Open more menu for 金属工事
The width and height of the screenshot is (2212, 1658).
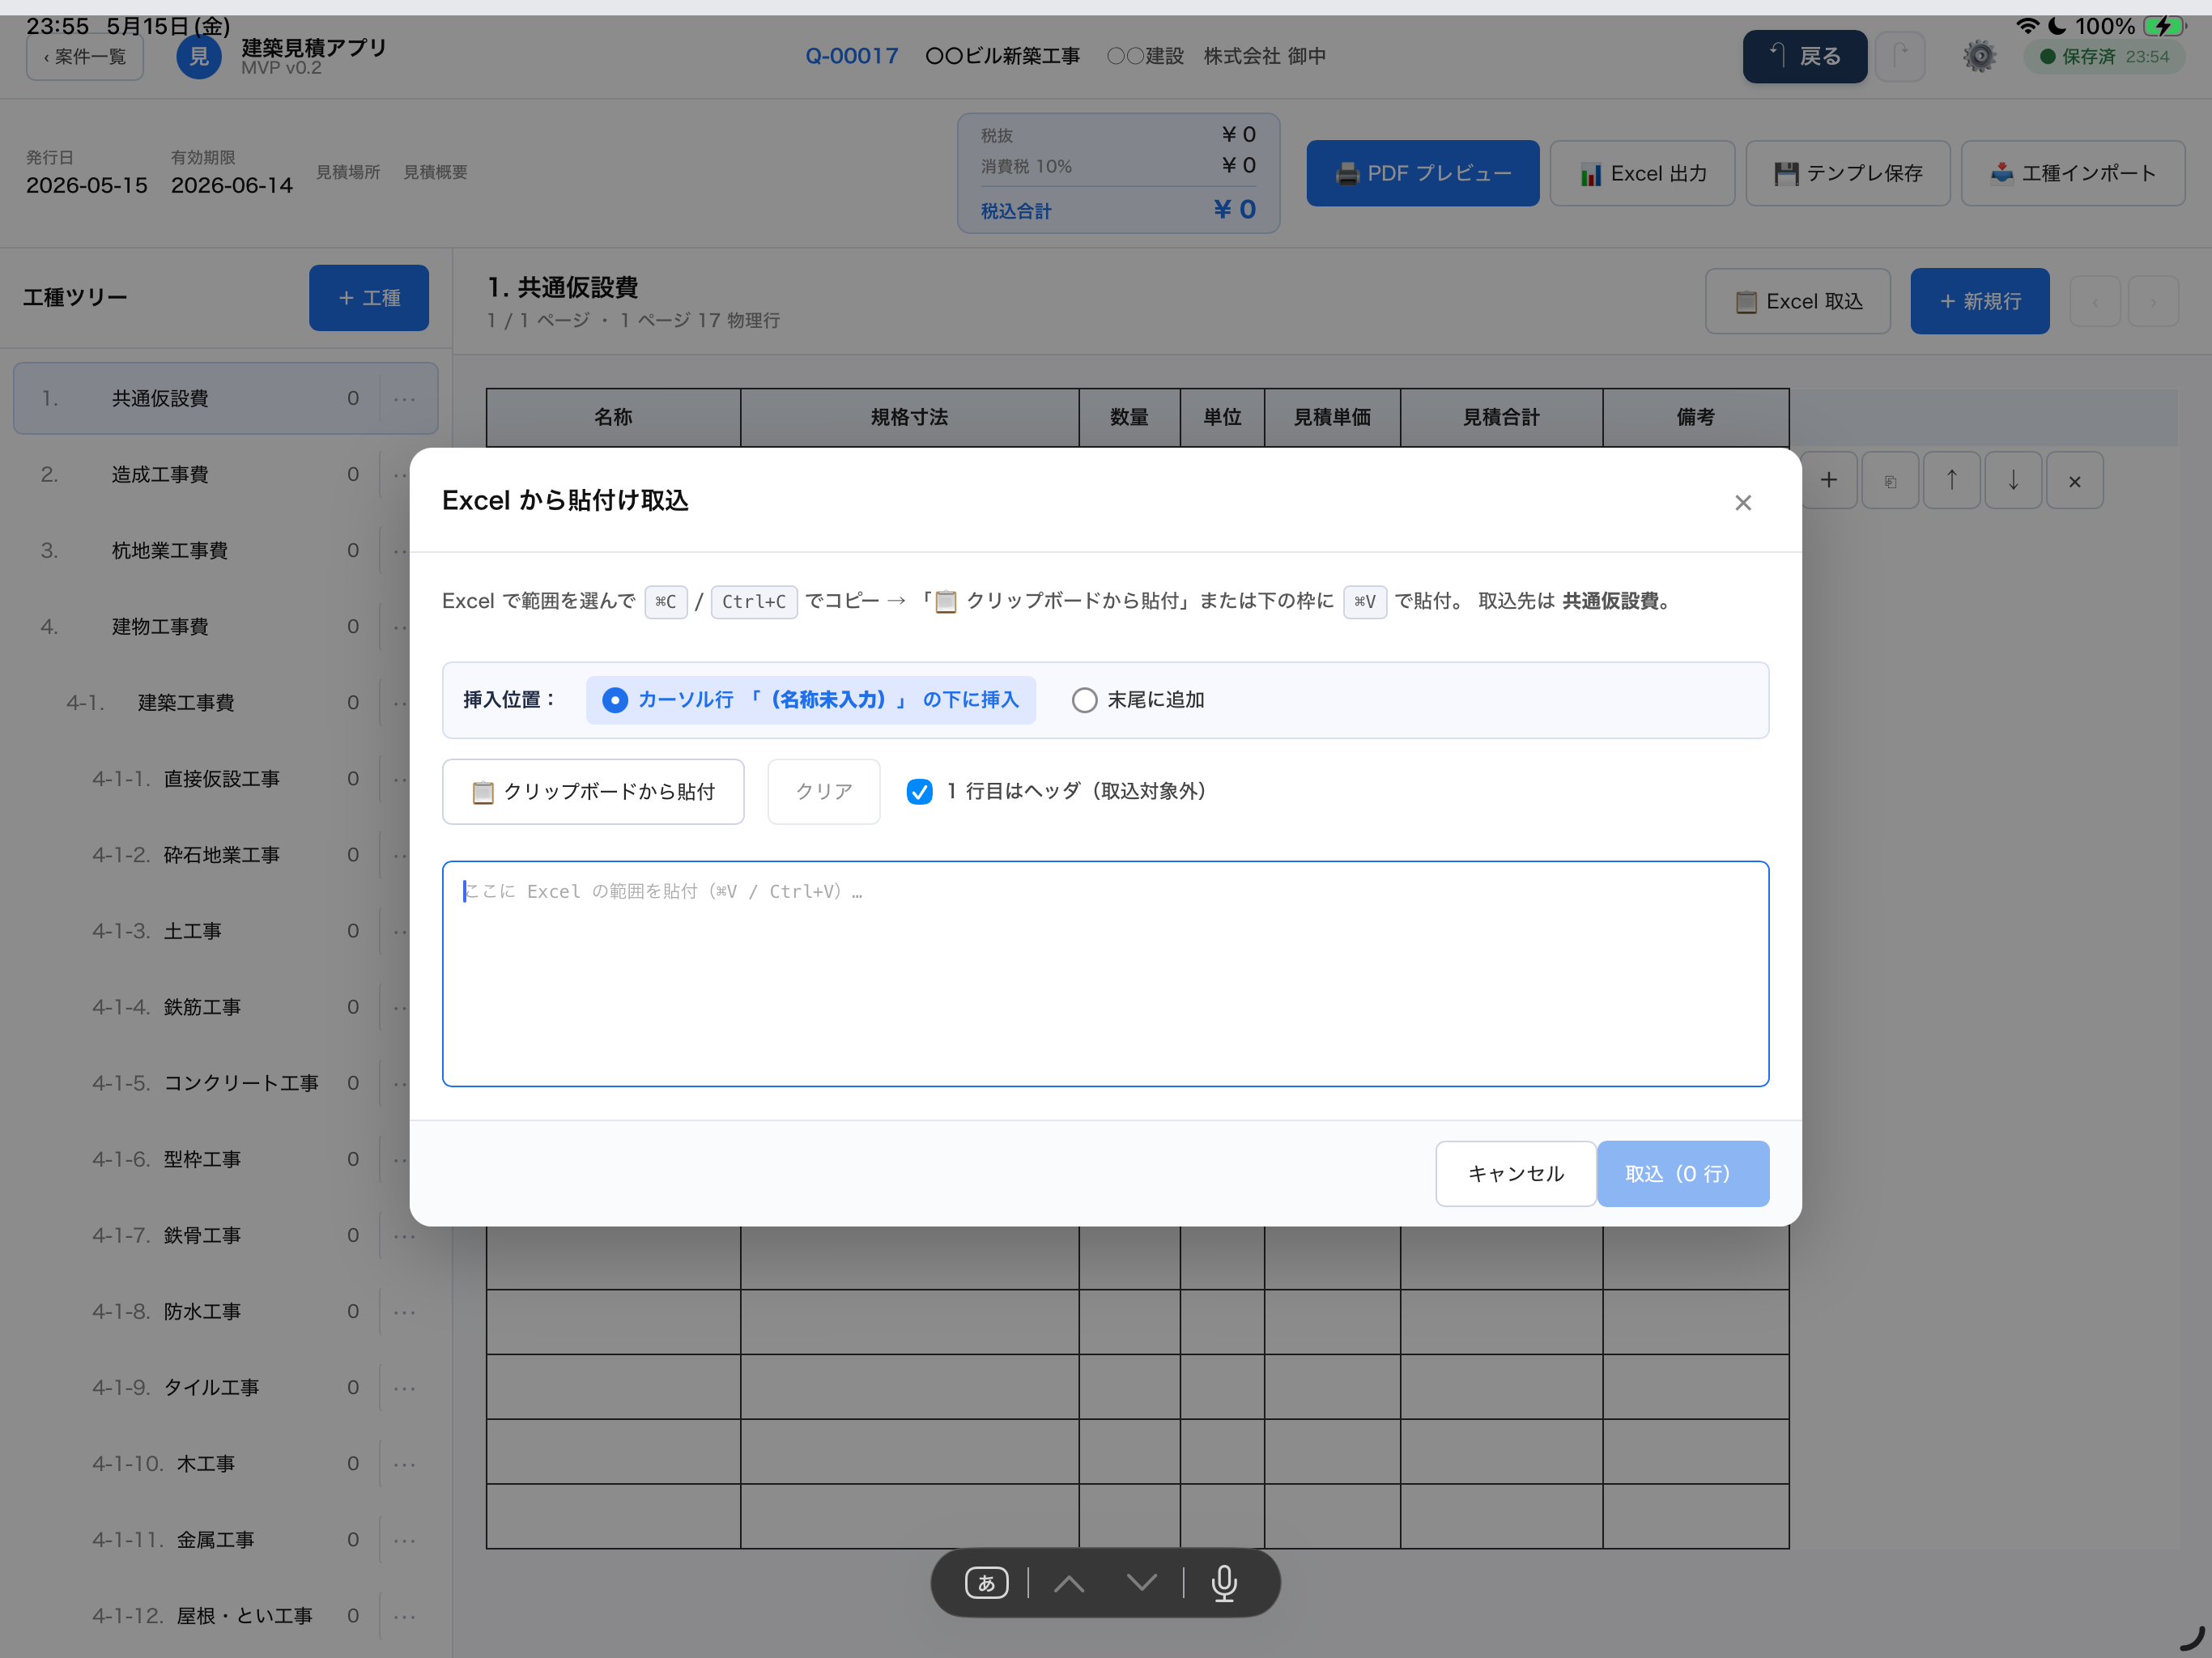click(405, 1539)
